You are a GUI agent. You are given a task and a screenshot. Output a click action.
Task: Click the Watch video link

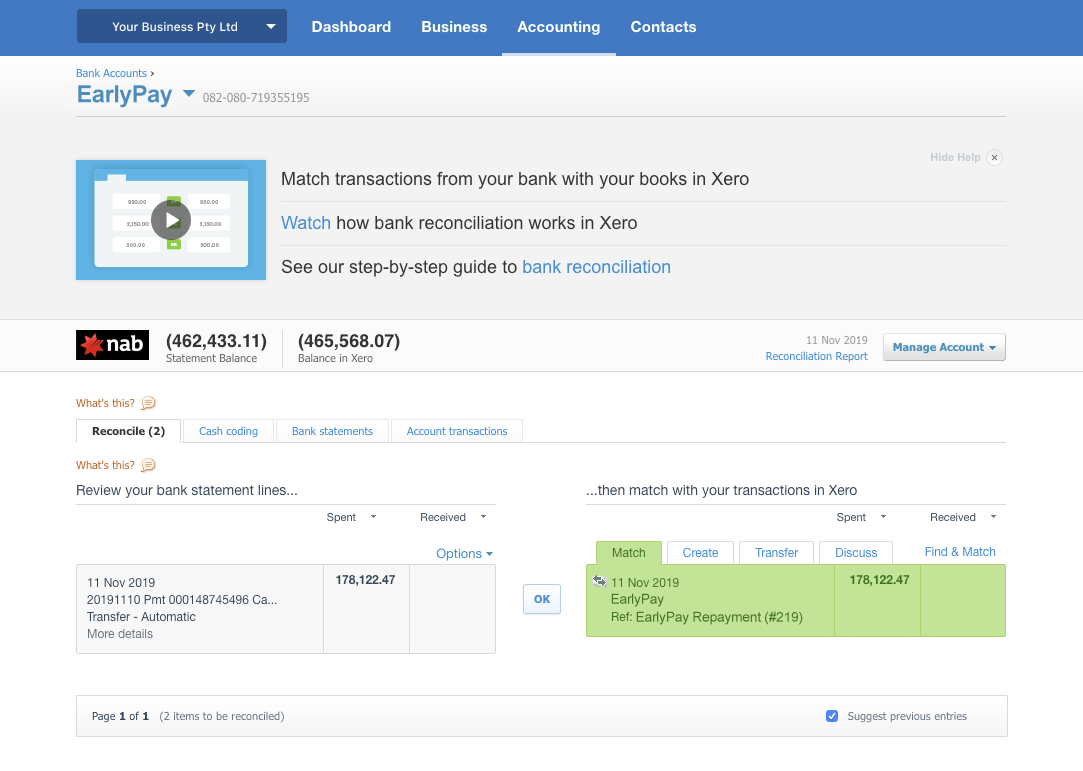click(306, 223)
